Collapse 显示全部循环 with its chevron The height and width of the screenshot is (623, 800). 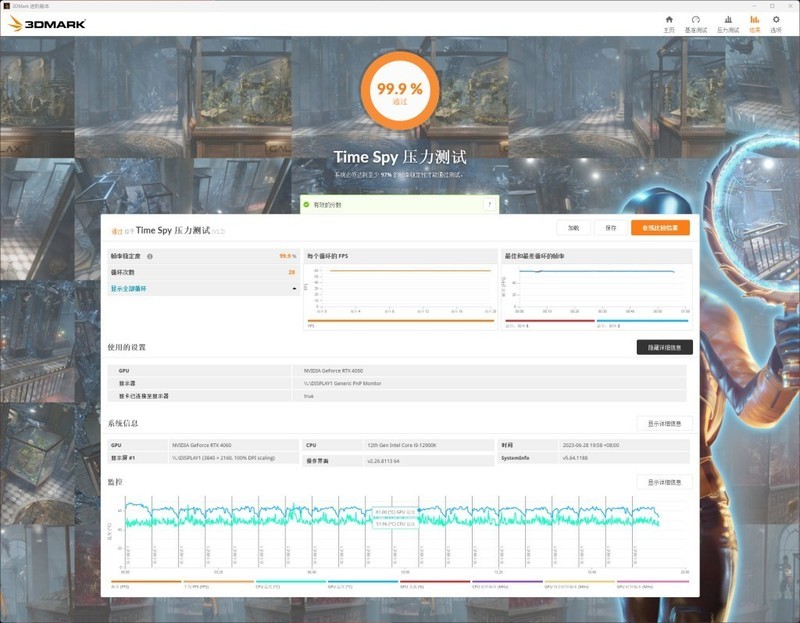294,287
